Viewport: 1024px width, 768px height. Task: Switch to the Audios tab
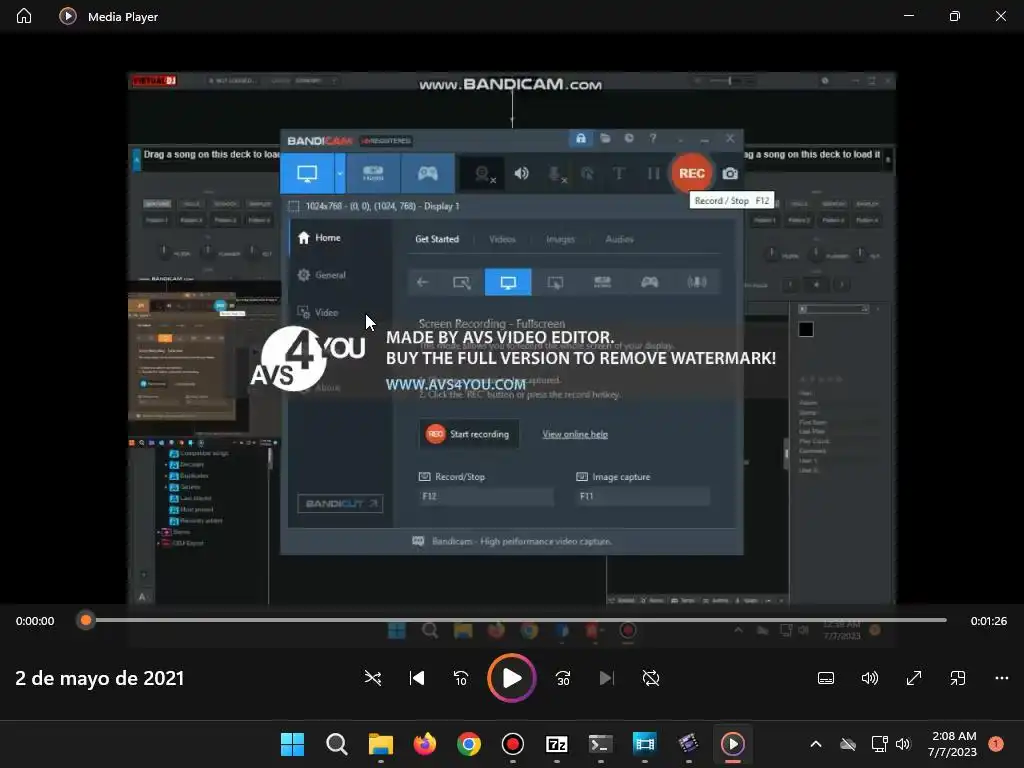[619, 239]
